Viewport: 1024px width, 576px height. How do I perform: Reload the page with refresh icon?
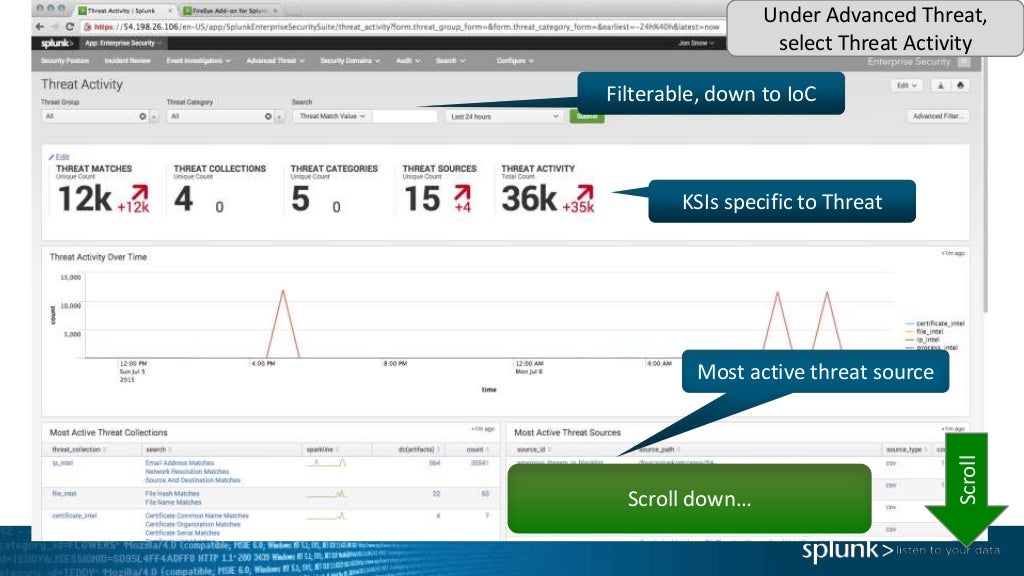(x=69, y=27)
